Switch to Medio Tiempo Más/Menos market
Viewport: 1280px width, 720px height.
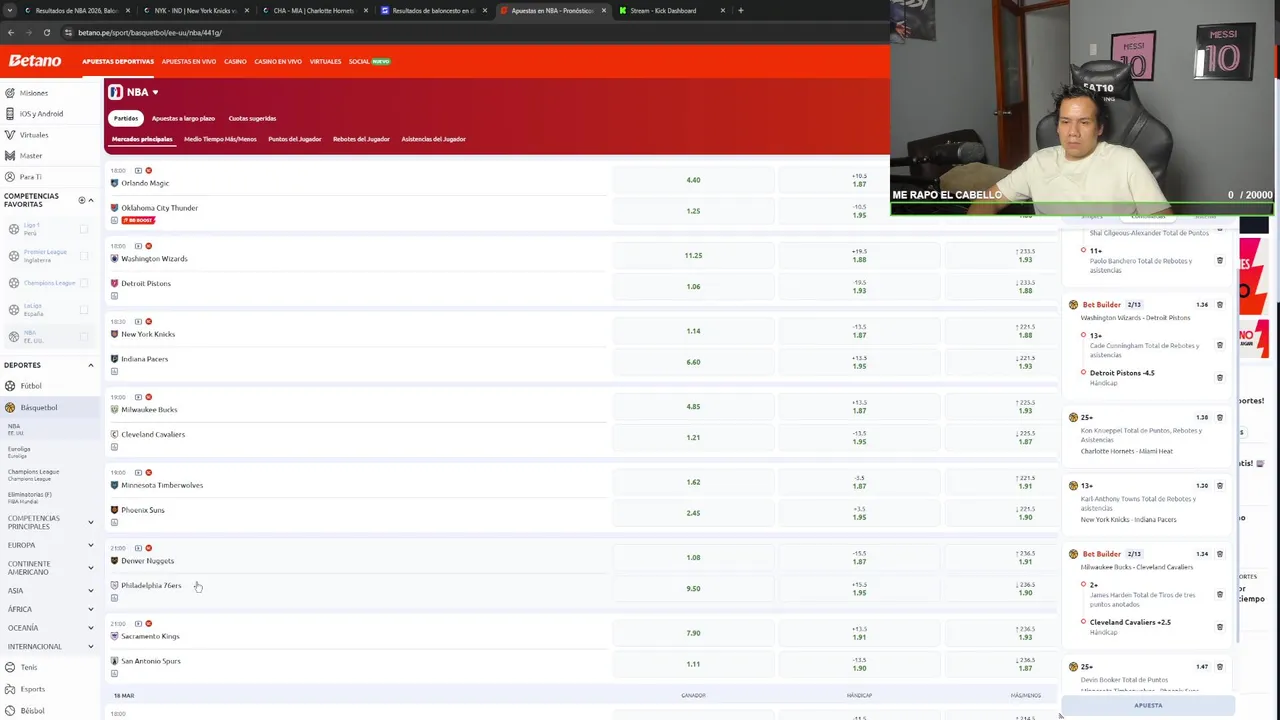tap(220, 139)
